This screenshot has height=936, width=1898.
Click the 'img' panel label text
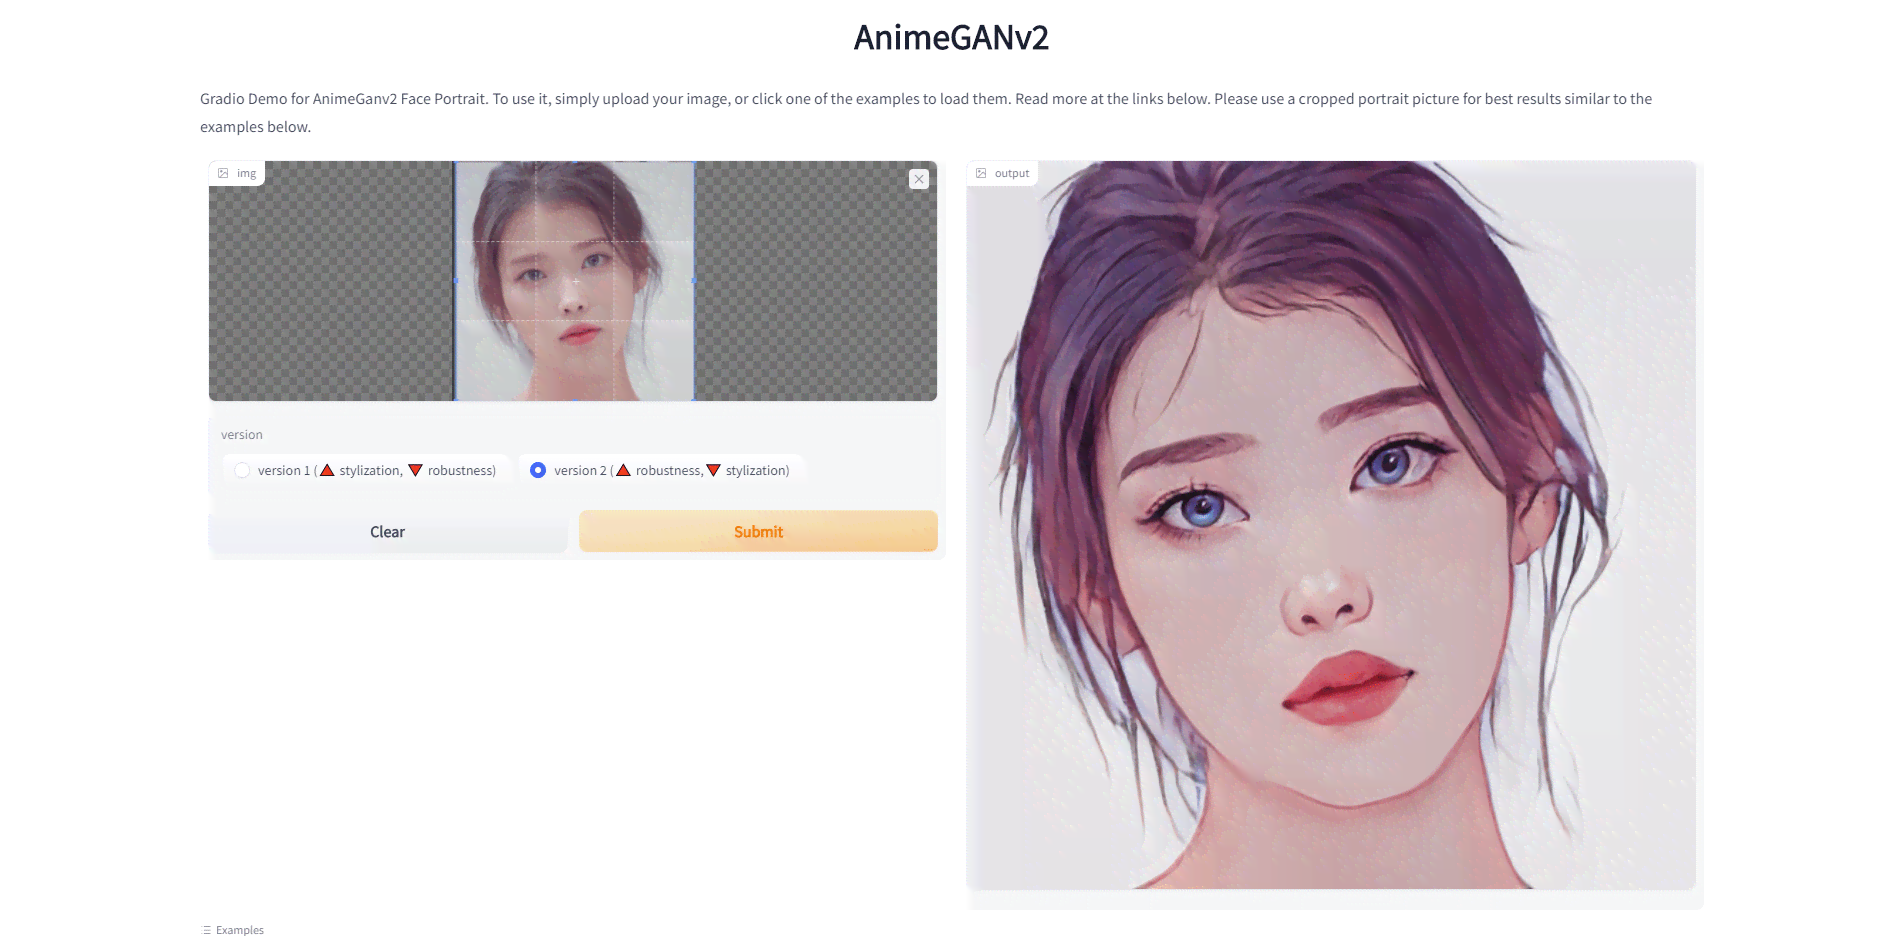tap(246, 173)
